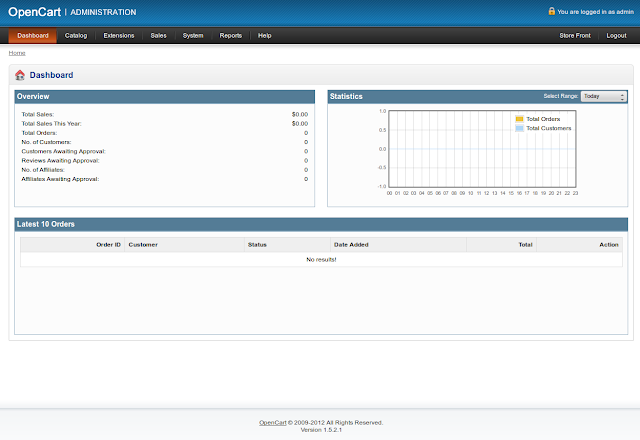This screenshot has width=640, height=440.
Task: Open the Sales menu
Action: tap(158, 36)
